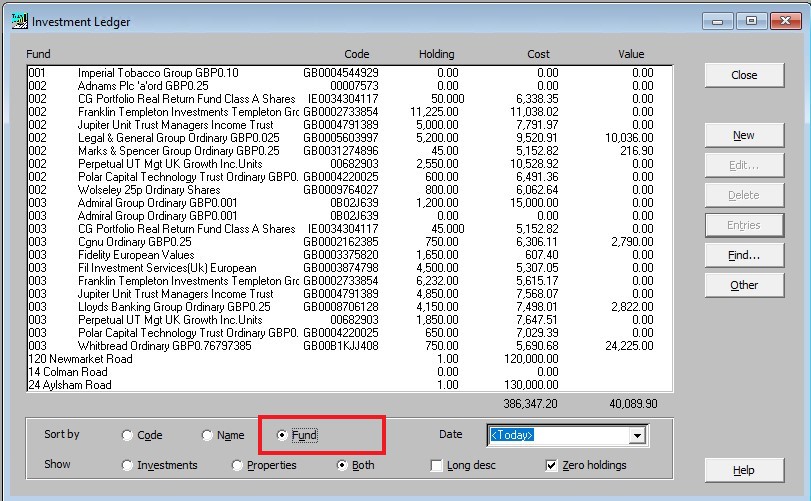The width and height of the screenshot is (811, 501).
Task: Select the 14 Colman Road property row
Action: pos(350,372)
